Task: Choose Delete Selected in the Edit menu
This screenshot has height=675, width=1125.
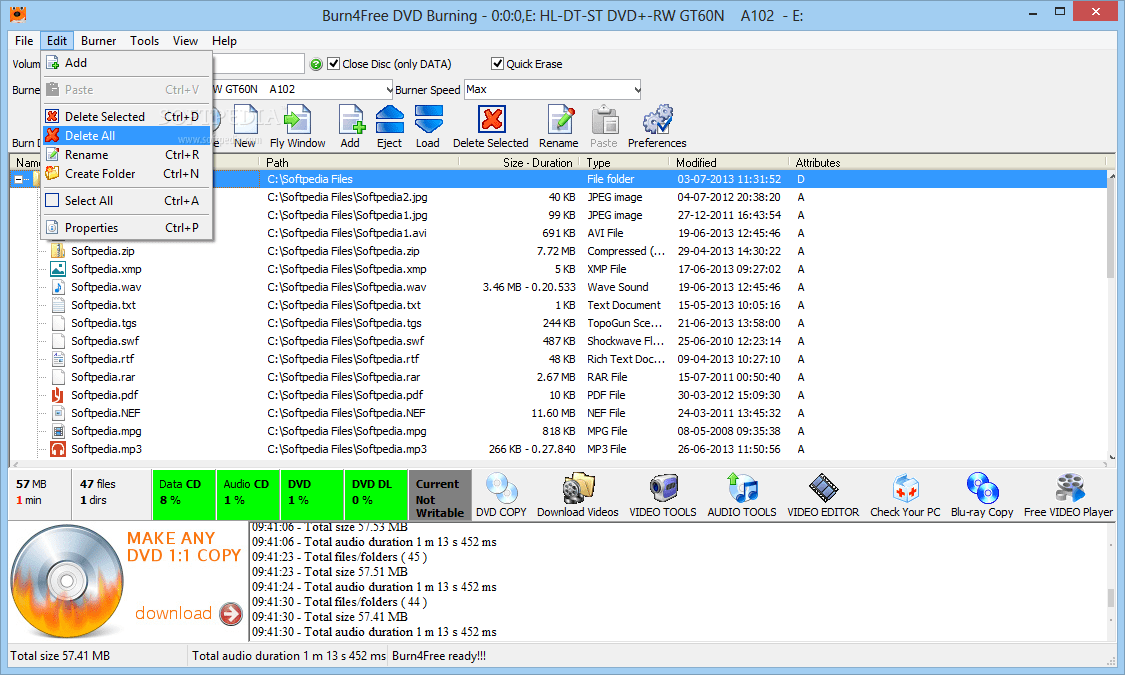Action: tap(127, 116)
